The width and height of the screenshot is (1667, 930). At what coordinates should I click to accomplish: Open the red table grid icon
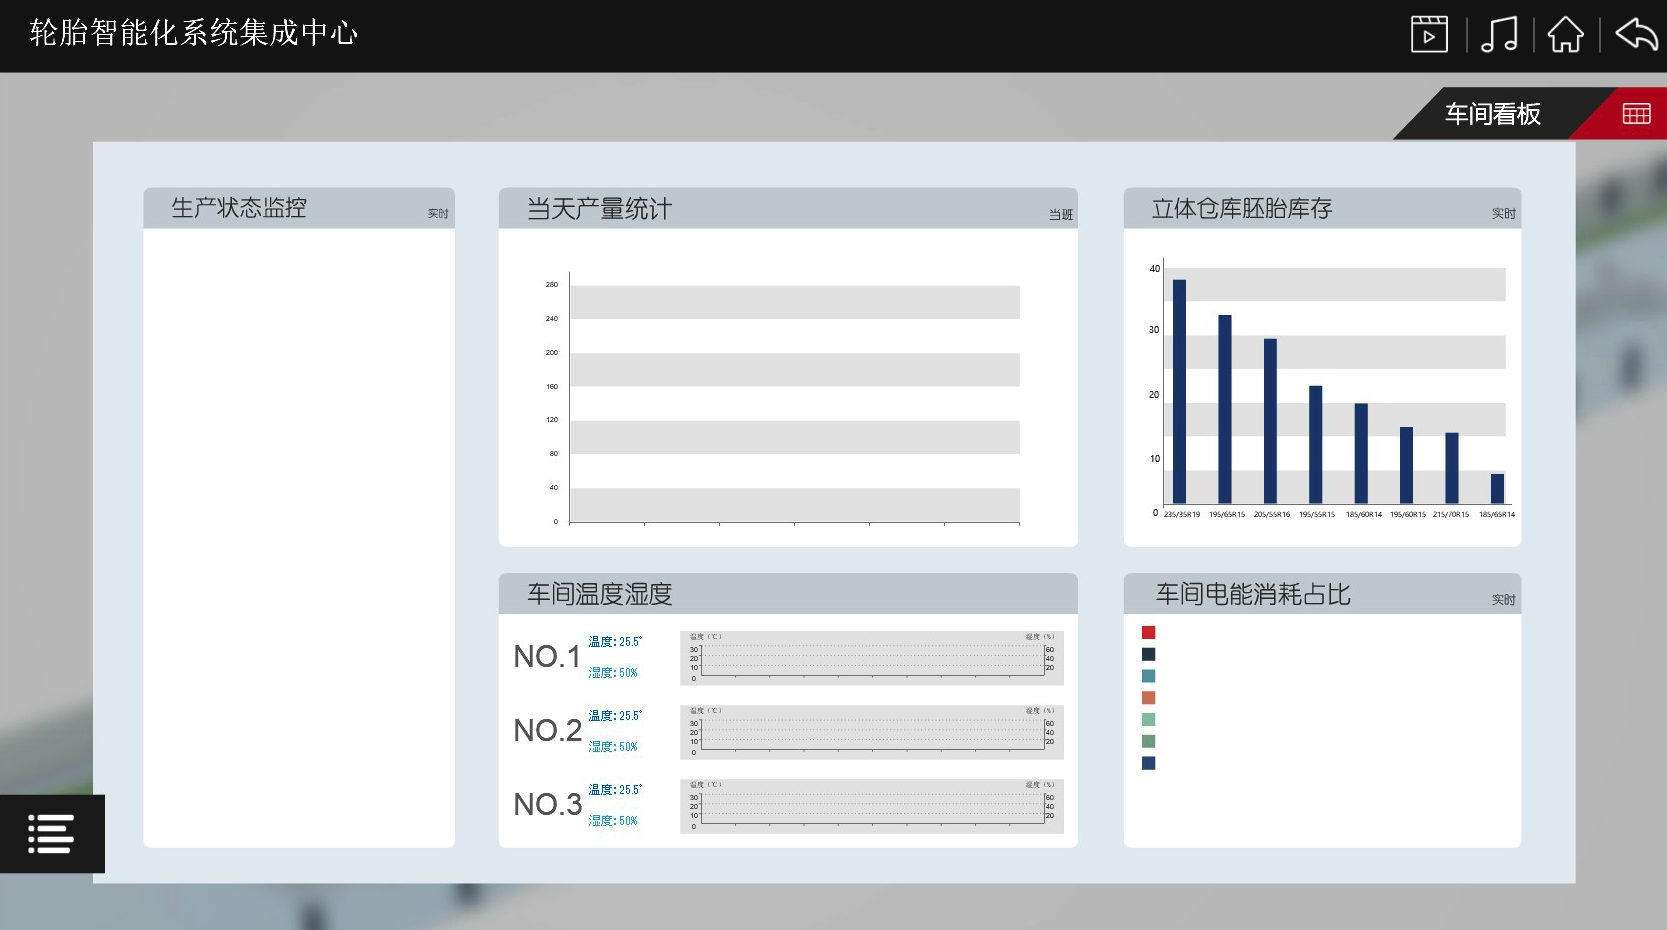pyautogui.click(x=1636, y=114)
